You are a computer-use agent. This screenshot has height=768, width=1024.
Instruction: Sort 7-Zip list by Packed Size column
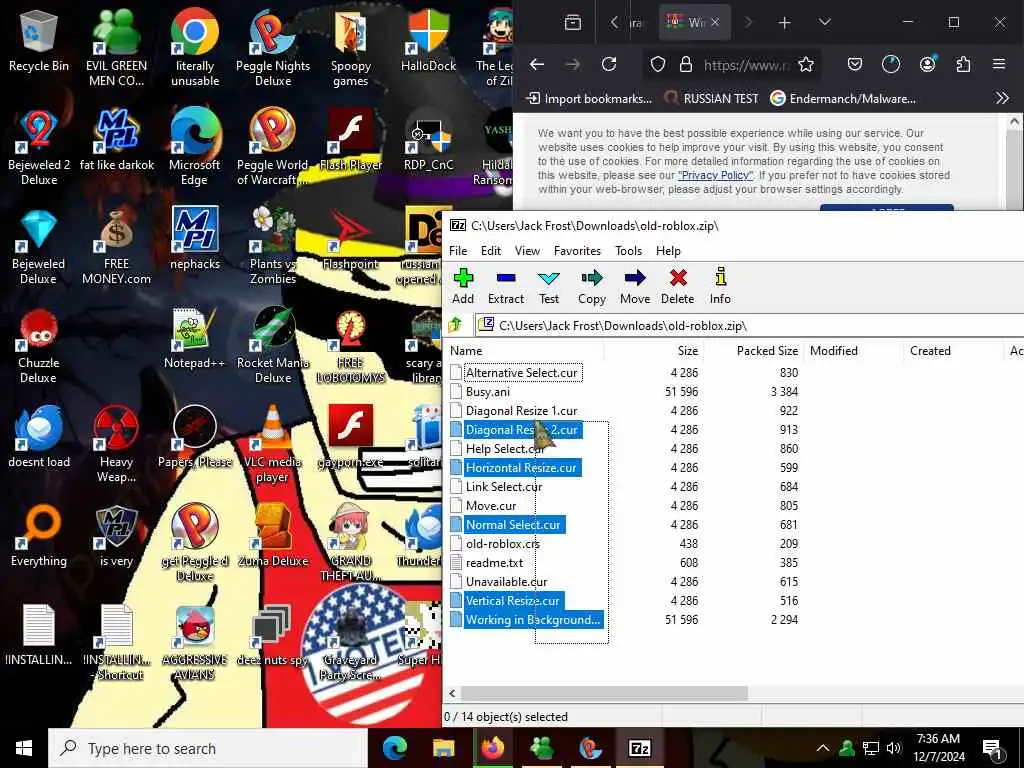754,351
